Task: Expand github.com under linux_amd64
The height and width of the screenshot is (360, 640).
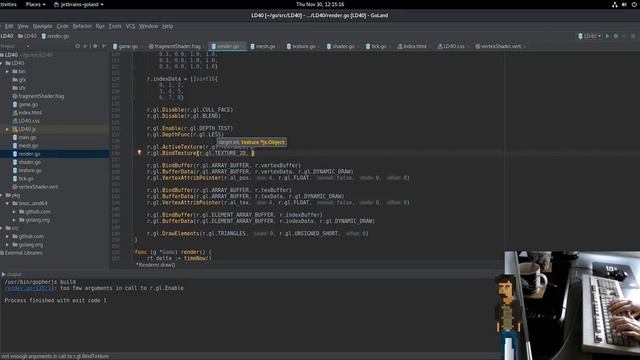Action: 14,212
